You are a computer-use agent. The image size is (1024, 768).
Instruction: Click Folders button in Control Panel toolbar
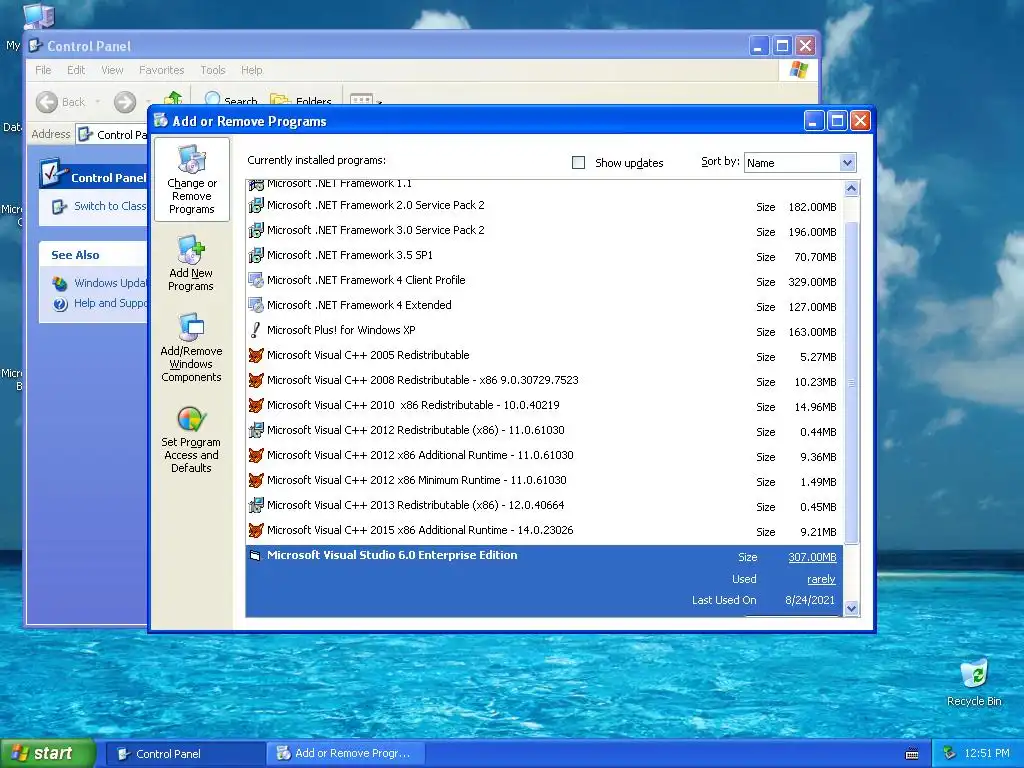(x=301, y=100)
